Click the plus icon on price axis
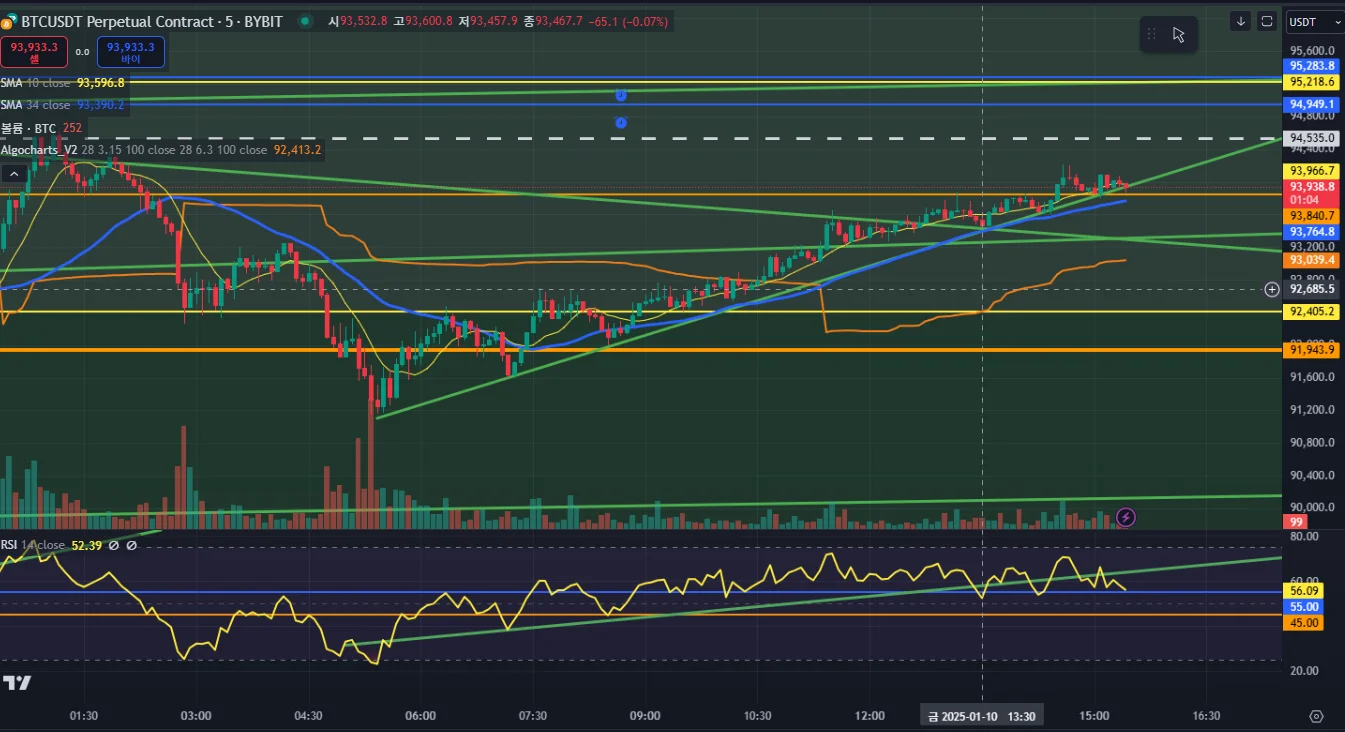The height and width of the screenshot is (732, 1345). [x=1272, y=289]
